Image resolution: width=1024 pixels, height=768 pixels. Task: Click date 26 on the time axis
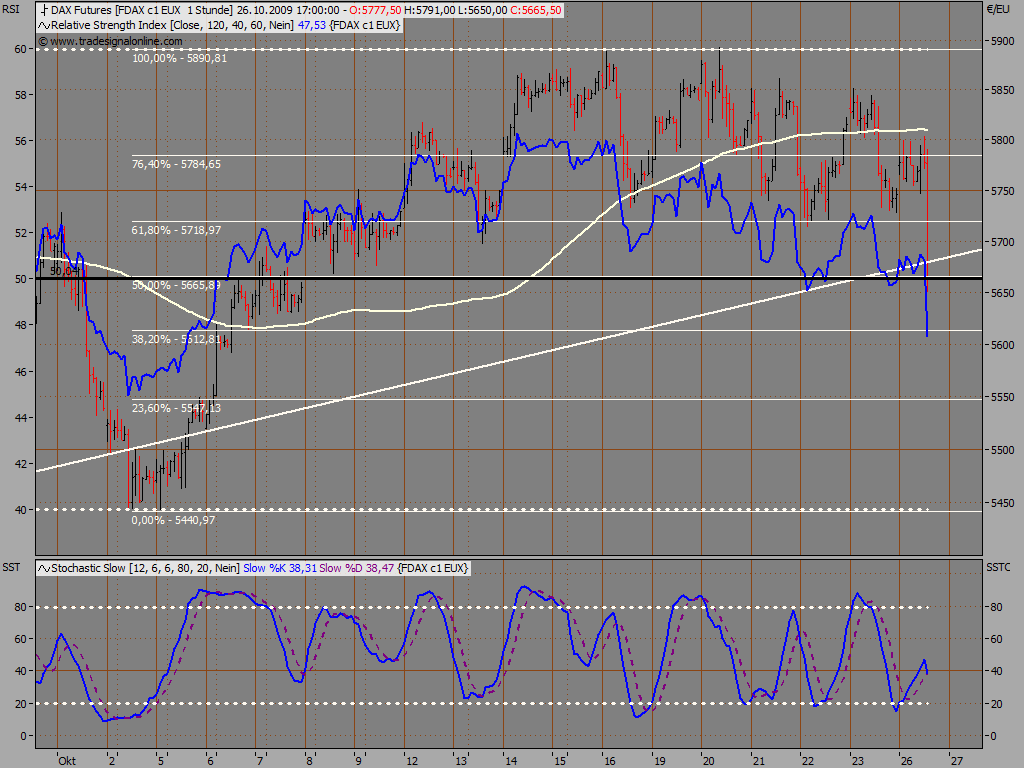tap(906, 761)
